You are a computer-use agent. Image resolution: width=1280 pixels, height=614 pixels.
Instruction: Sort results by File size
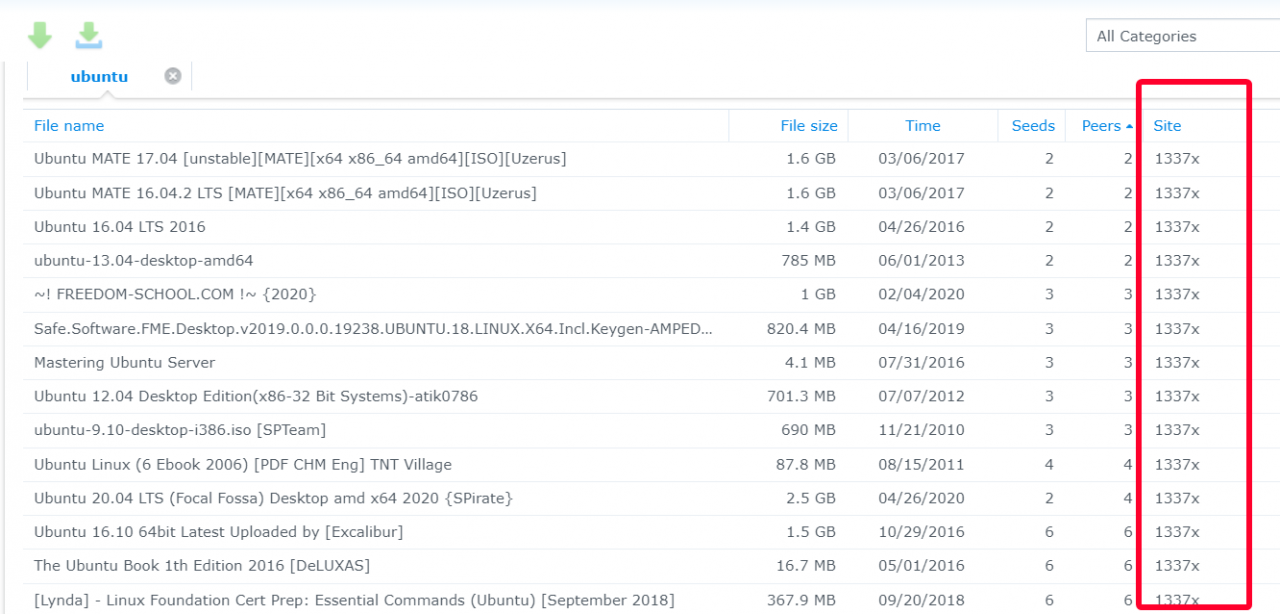(809, 125)
